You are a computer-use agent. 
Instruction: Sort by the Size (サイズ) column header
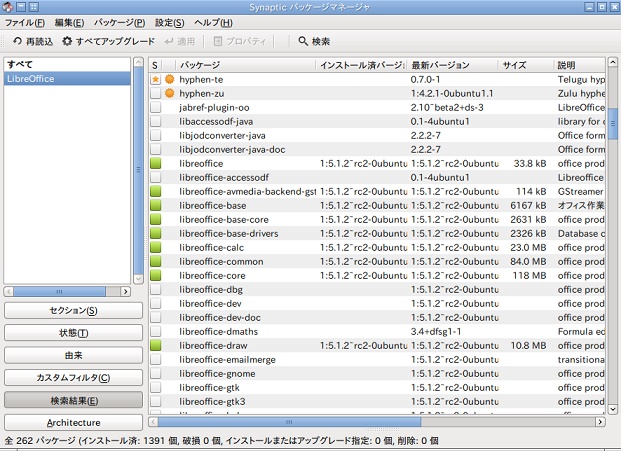526,65
